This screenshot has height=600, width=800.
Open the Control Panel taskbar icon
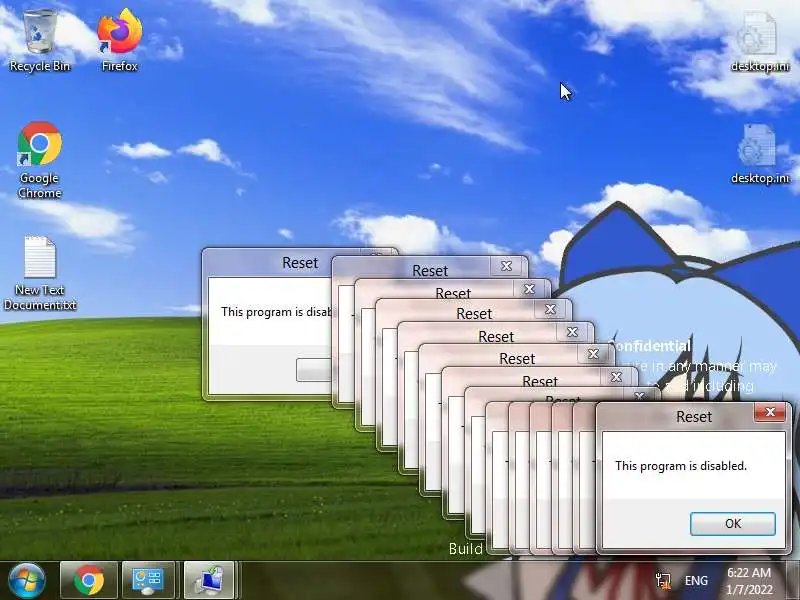(148, 581)
